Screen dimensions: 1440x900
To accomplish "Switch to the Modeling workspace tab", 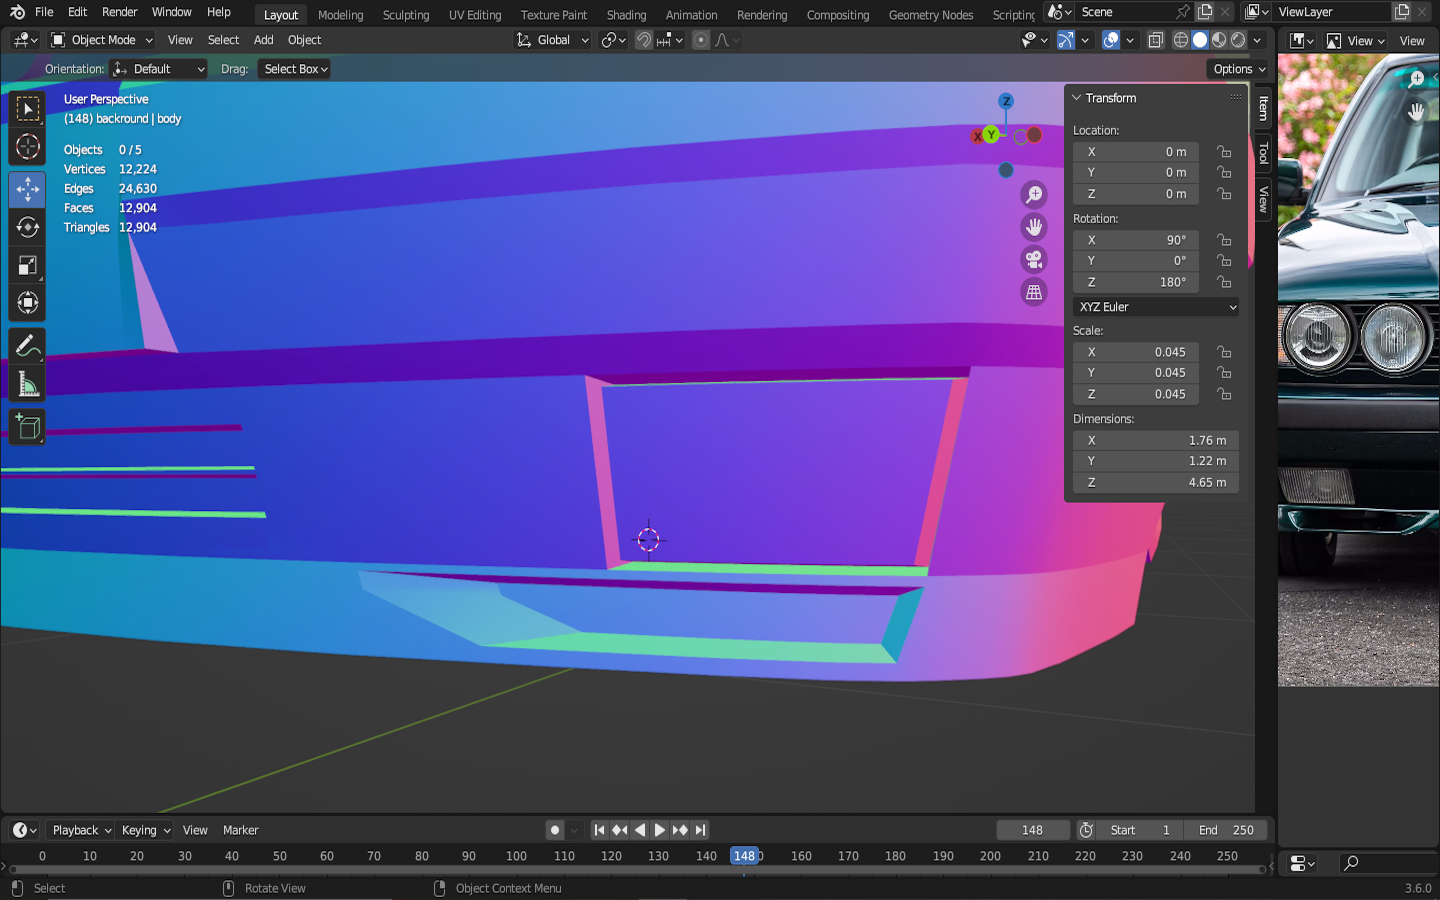I will point(341,15).
